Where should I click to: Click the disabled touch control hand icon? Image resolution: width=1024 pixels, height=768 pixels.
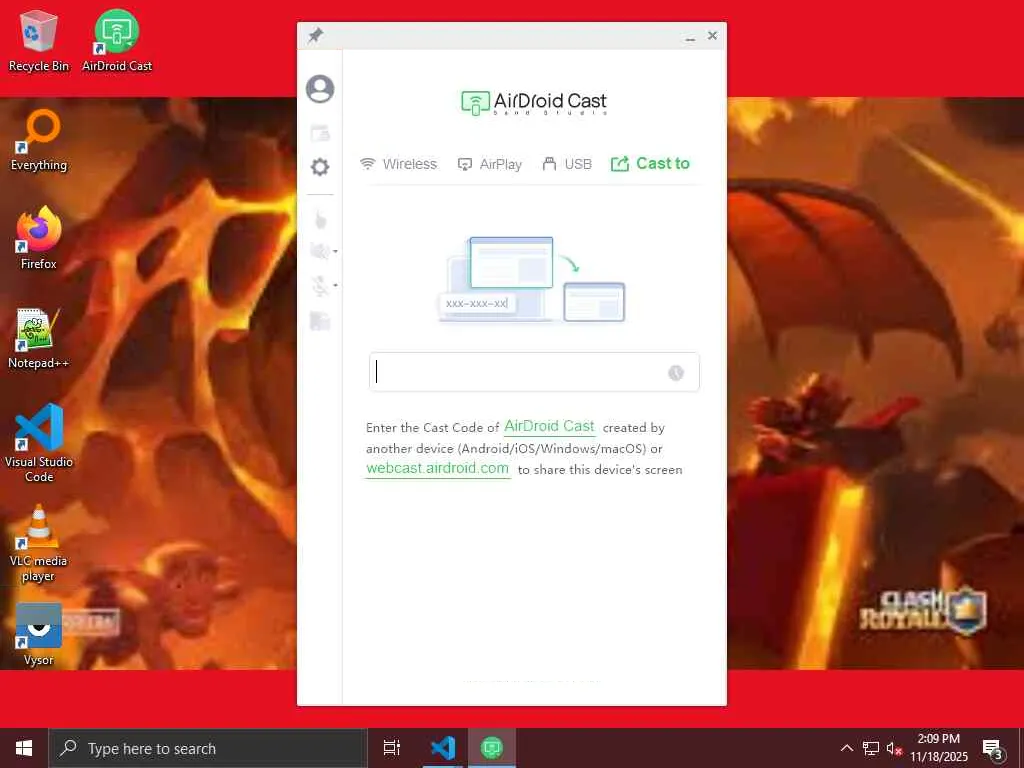pyautogui.click(x=320, y=219)
